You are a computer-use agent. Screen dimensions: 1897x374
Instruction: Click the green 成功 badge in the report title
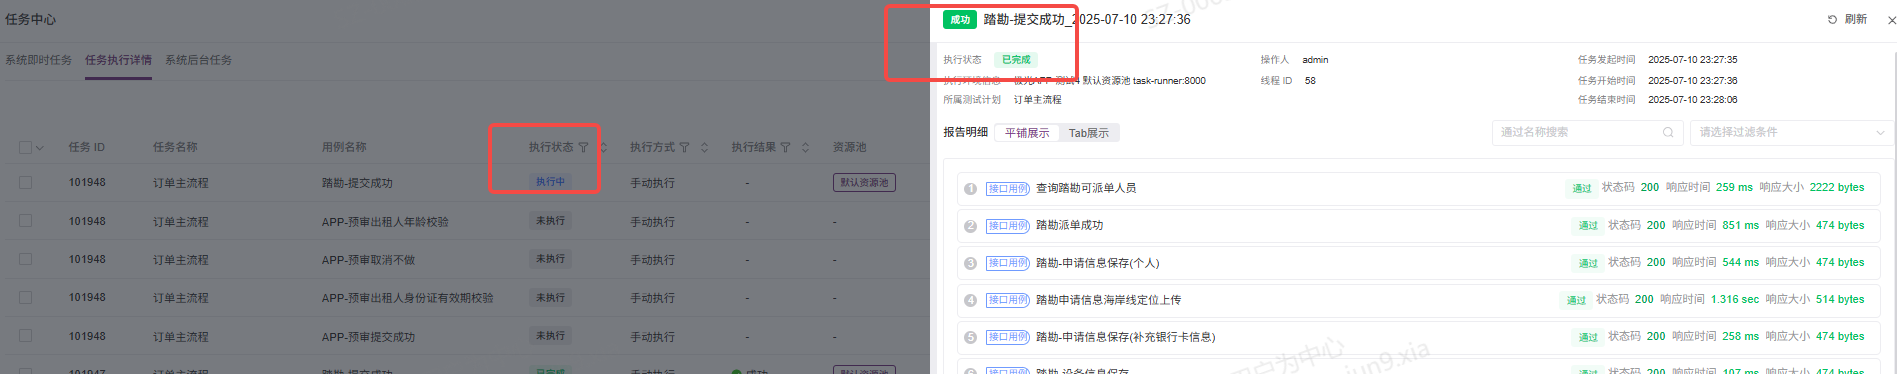point(960,19)
